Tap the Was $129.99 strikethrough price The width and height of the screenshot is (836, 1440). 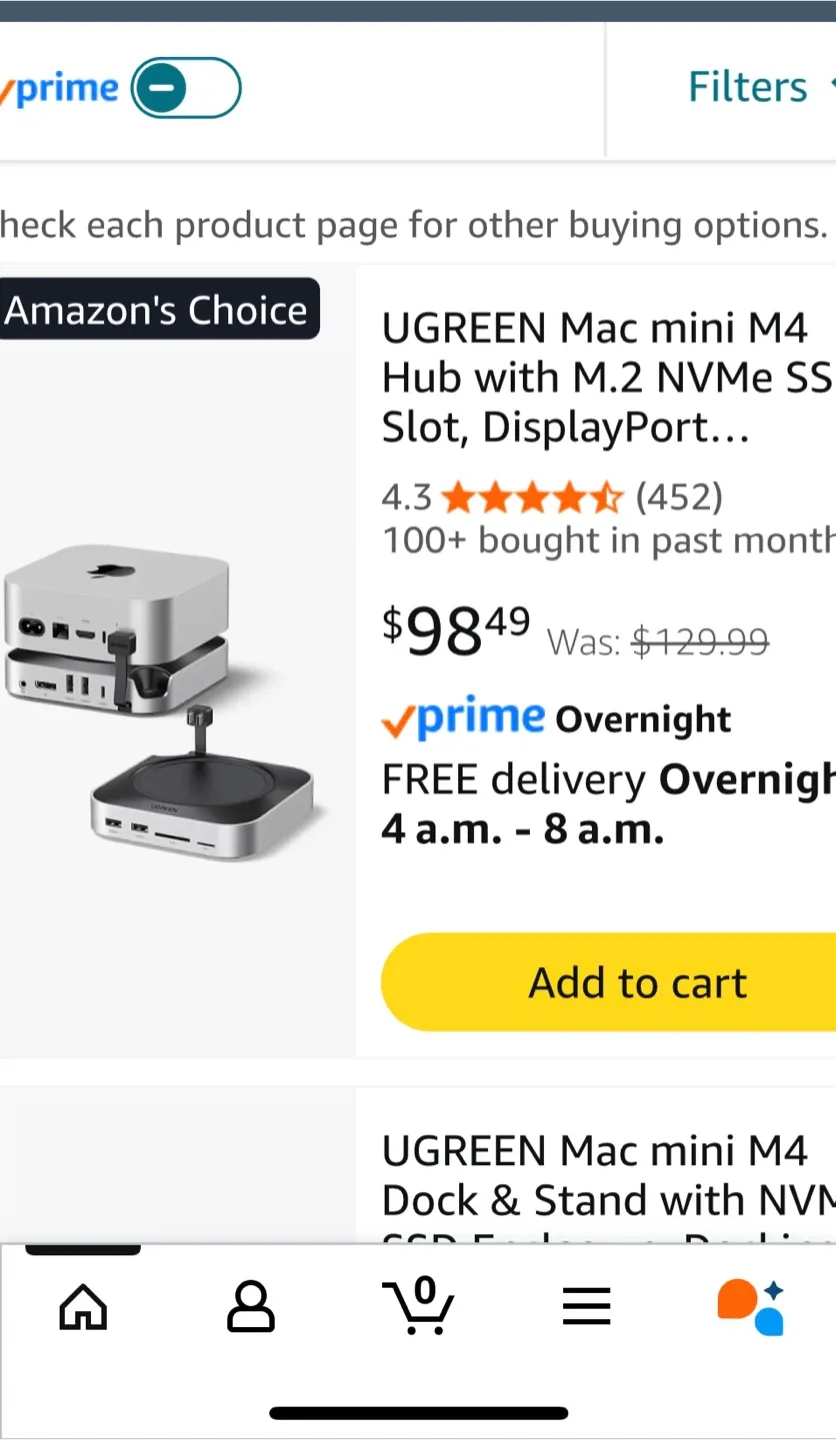658,641
